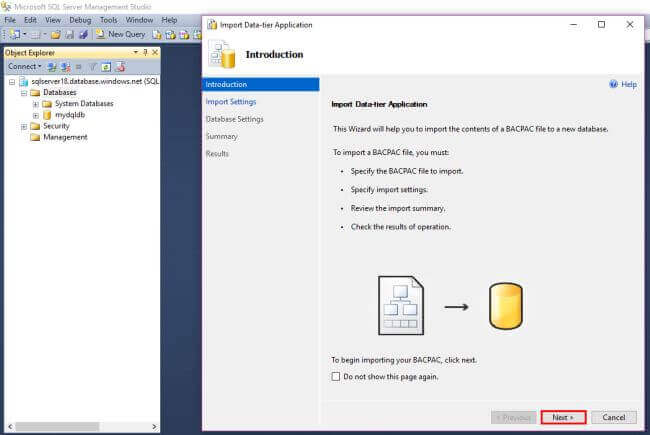Click the Open File folder icon

(x=56, y=35)
